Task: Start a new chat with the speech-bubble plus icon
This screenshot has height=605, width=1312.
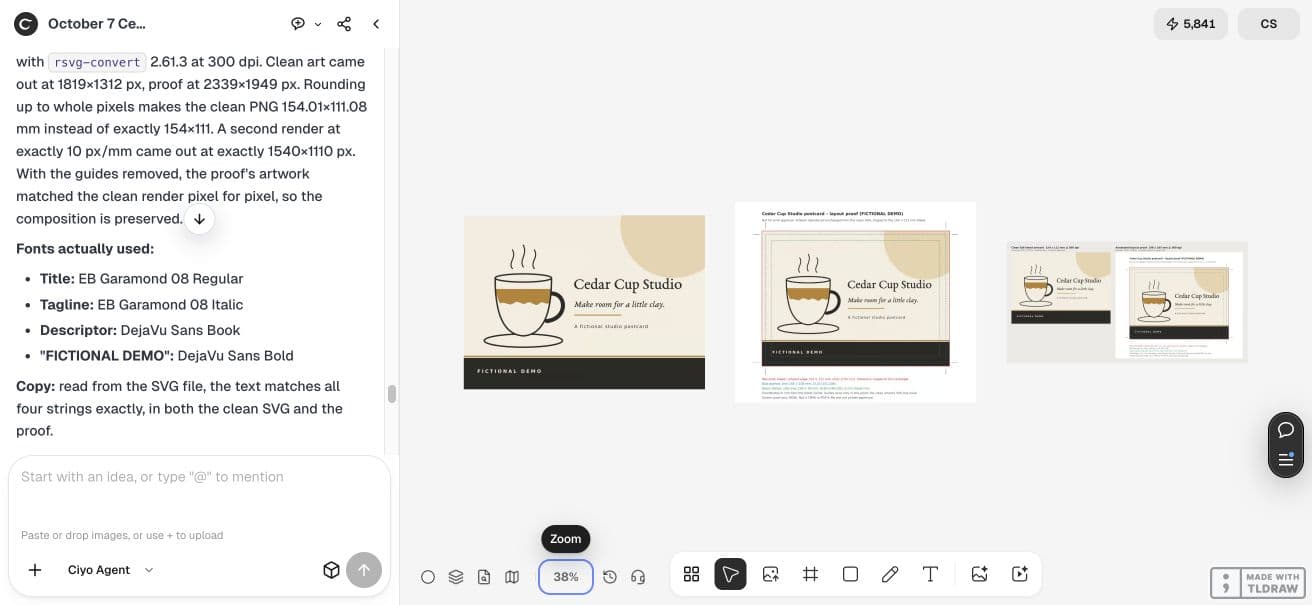Action: point(298,23)
